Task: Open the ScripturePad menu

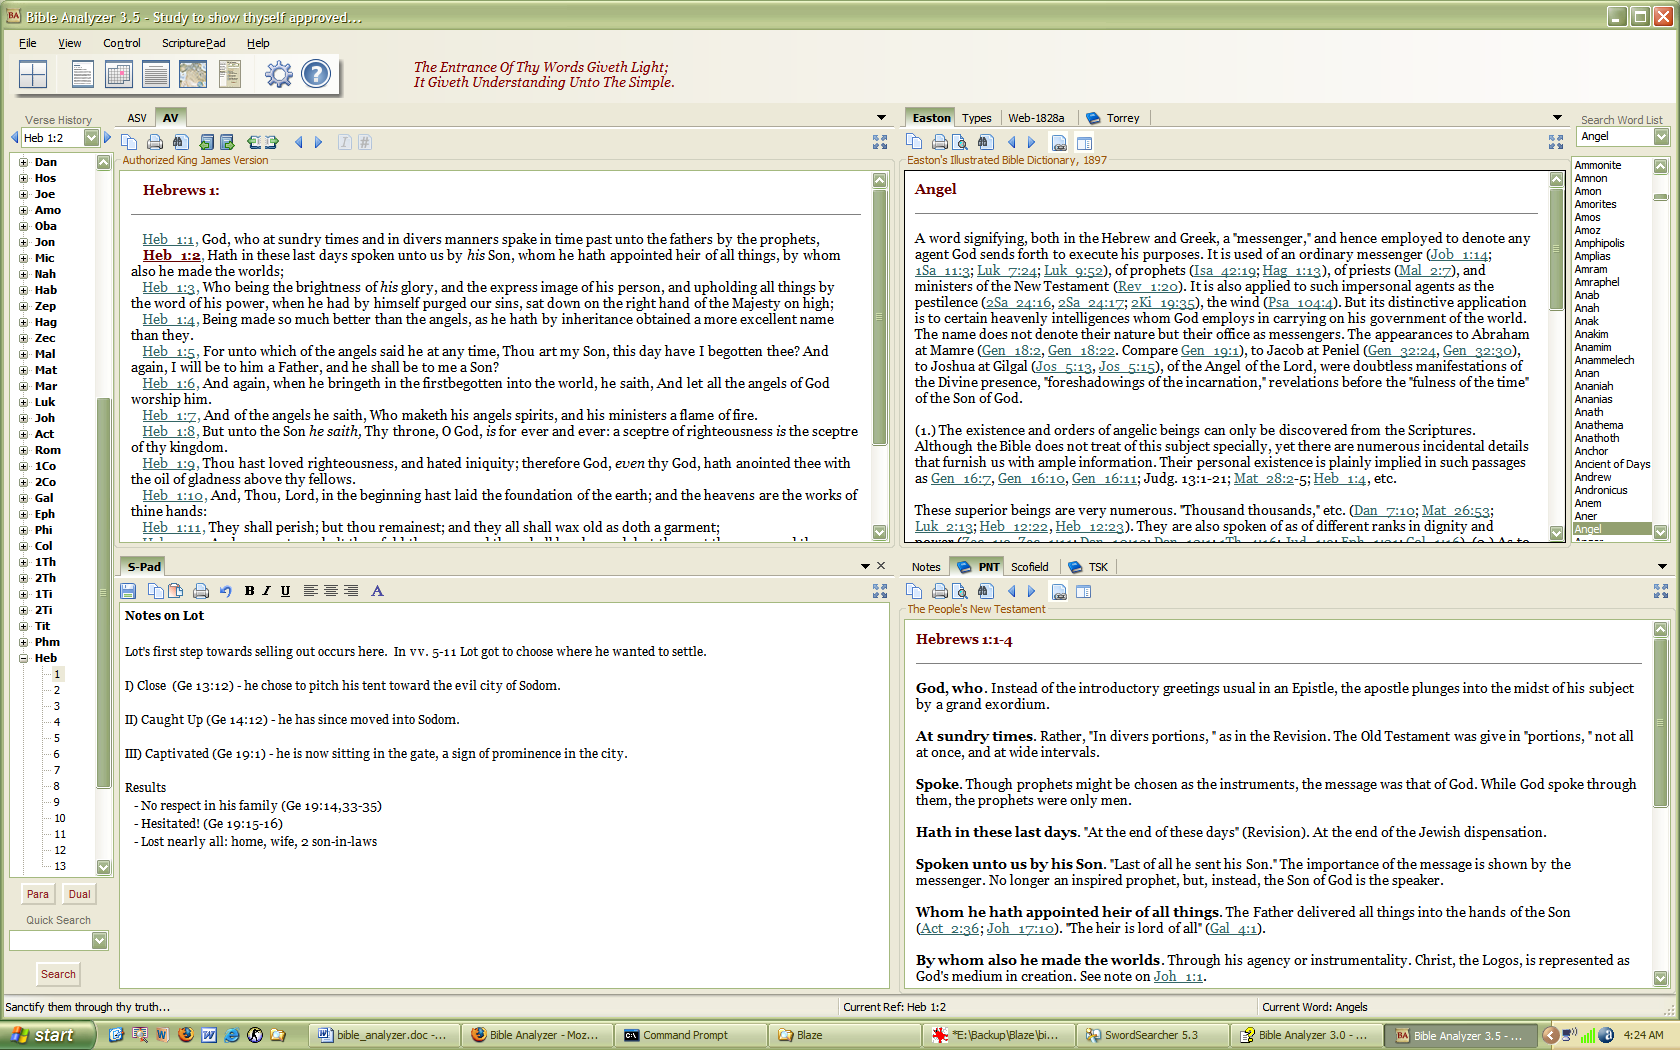Action: (x=193, y=43)
